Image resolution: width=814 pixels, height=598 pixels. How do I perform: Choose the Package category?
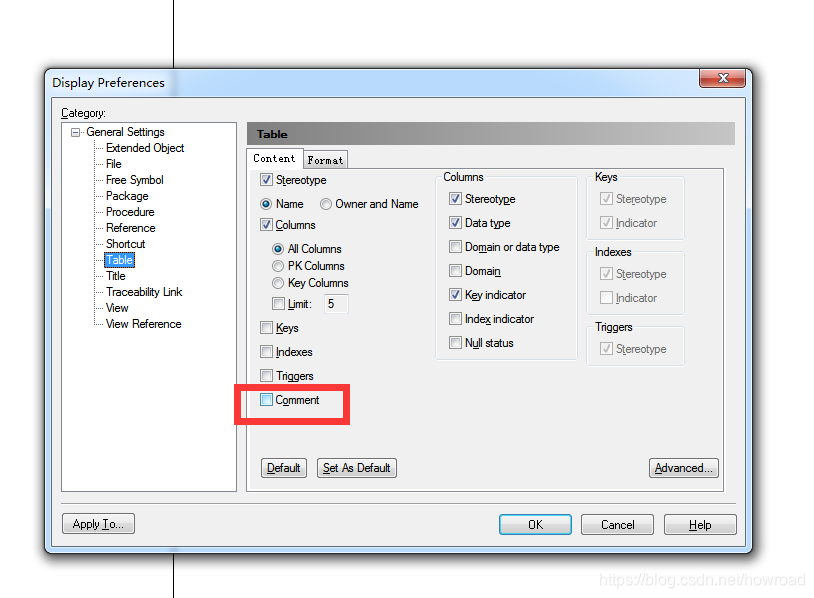coord(127,196)
